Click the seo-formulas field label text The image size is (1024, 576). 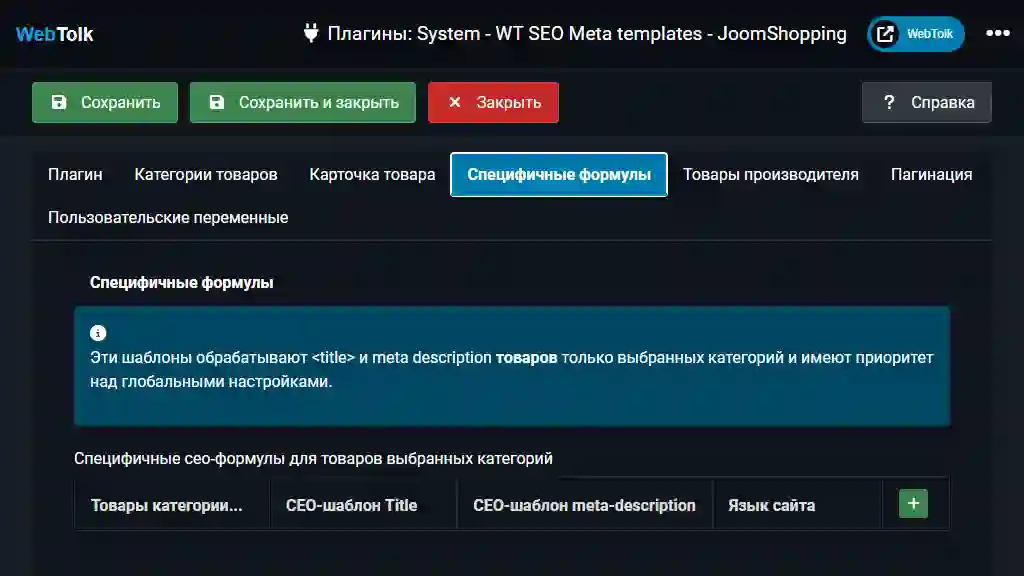pos(313,458)
